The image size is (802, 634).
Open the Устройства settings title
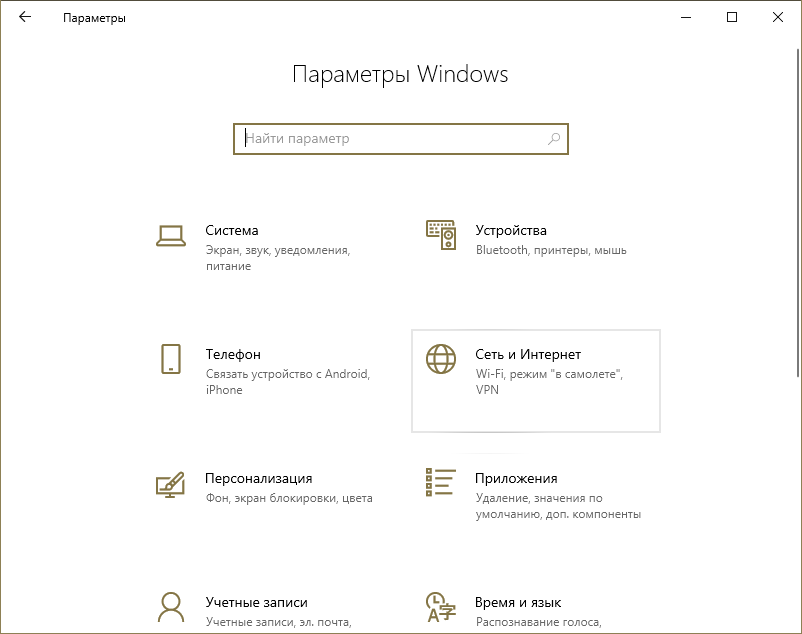[x=511, y=231]
